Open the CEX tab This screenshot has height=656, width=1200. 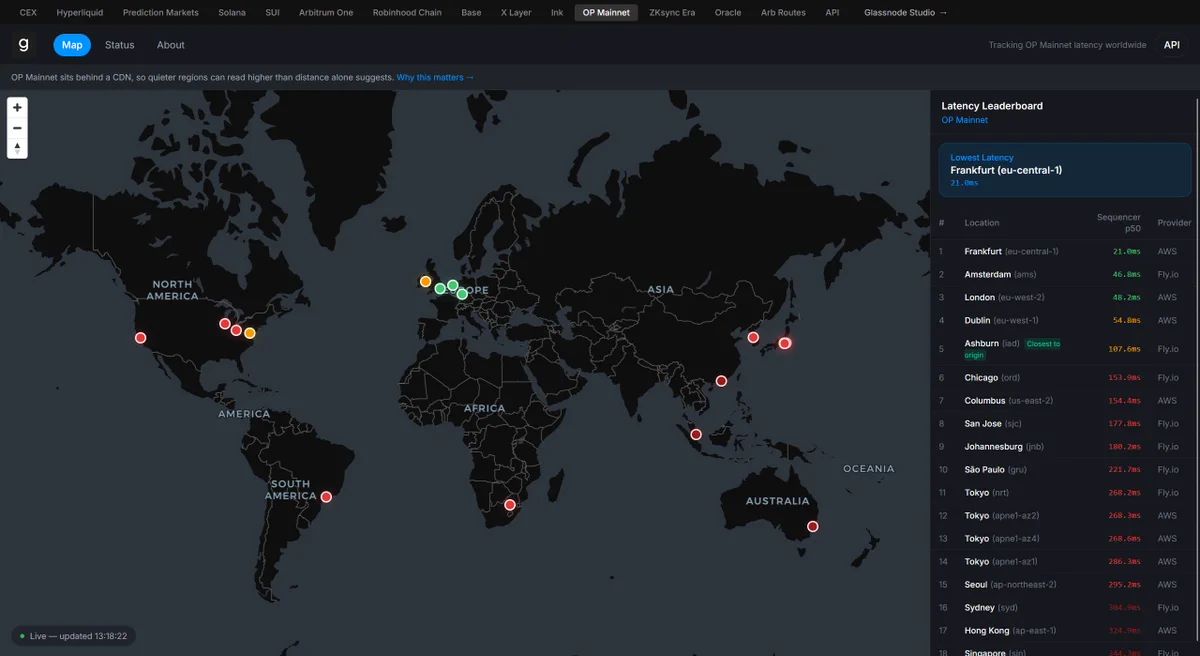pyautogui.click(x=28, y=13)
